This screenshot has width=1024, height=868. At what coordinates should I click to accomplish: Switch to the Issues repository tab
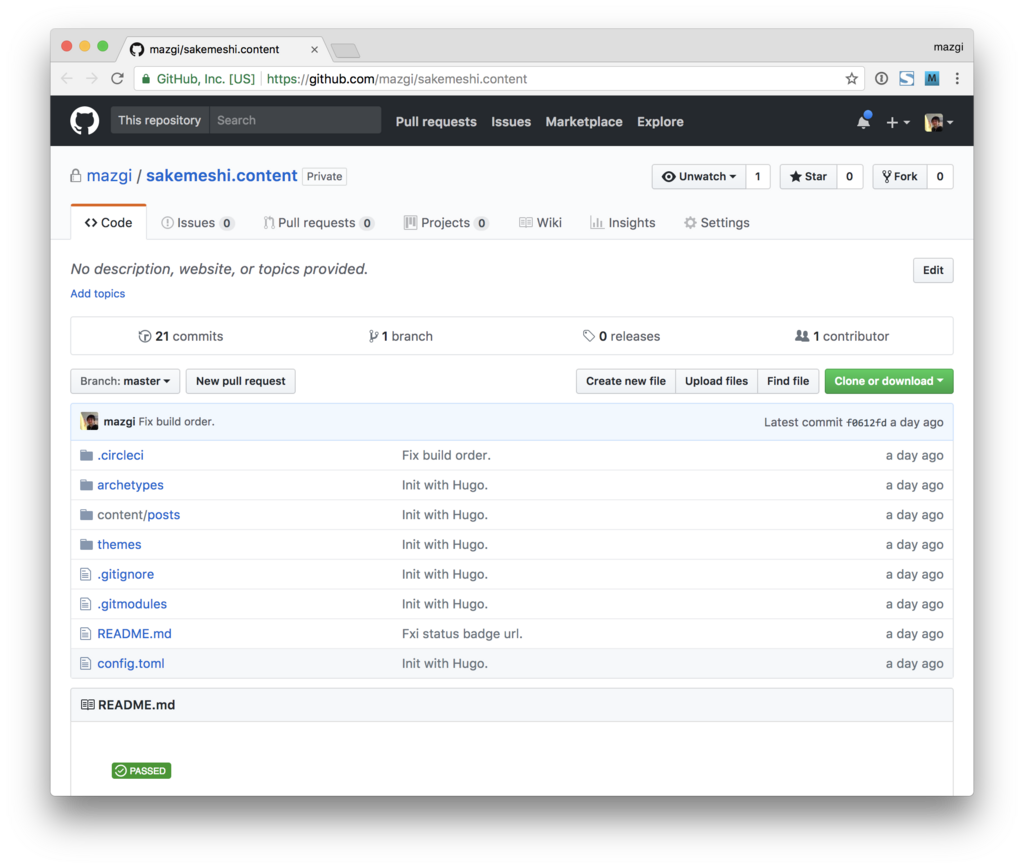197,223
